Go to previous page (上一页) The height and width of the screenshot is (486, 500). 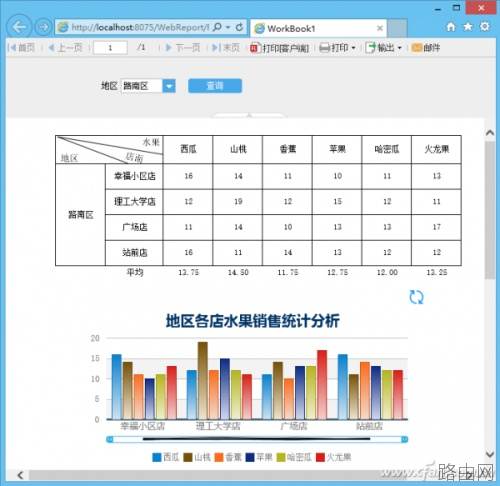65,48
